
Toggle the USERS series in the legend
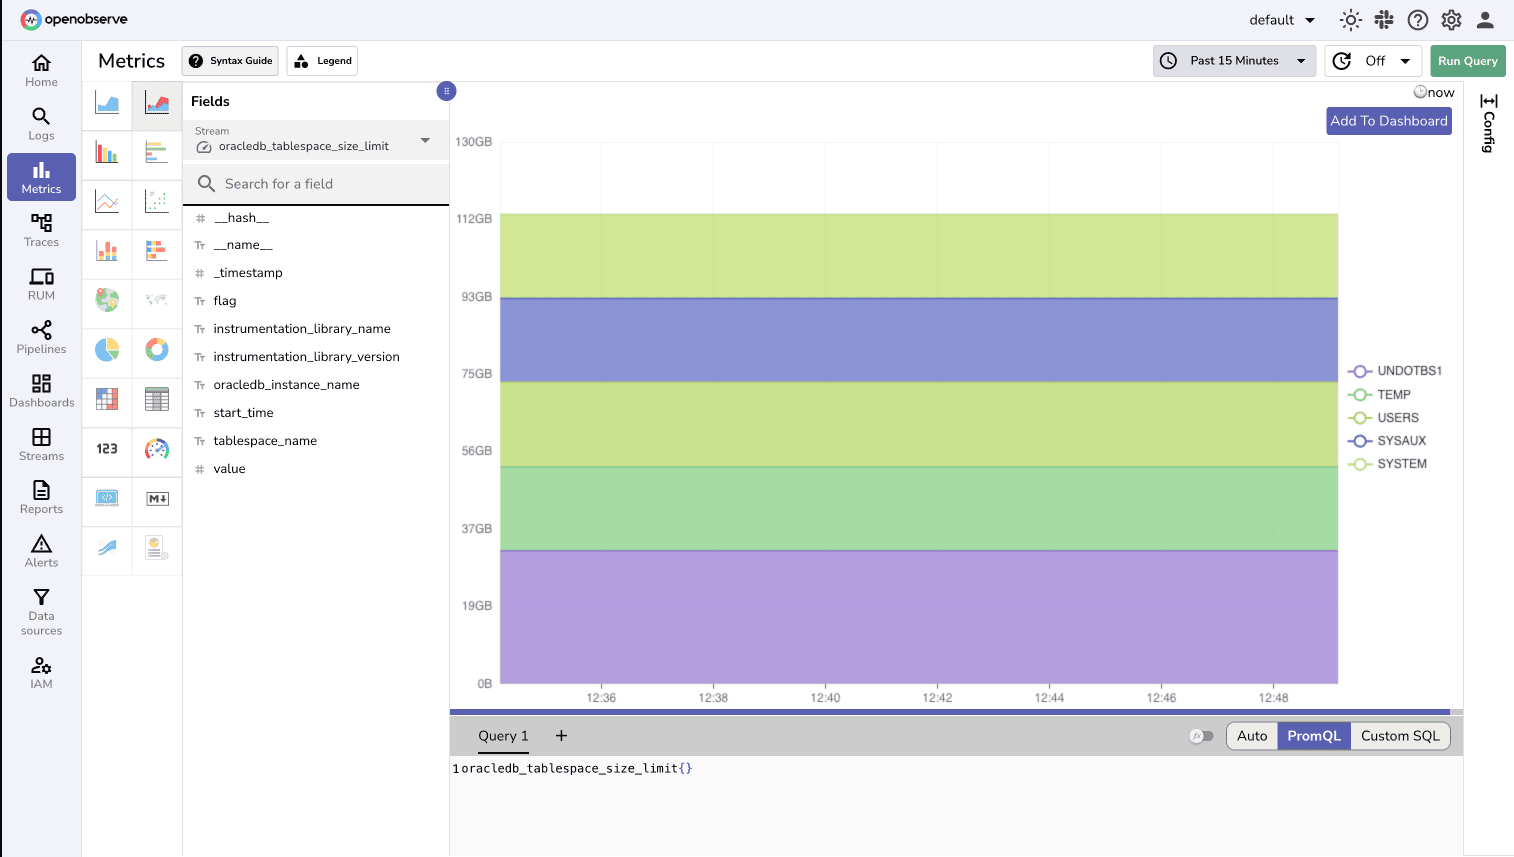click(x=1396, y=417)
